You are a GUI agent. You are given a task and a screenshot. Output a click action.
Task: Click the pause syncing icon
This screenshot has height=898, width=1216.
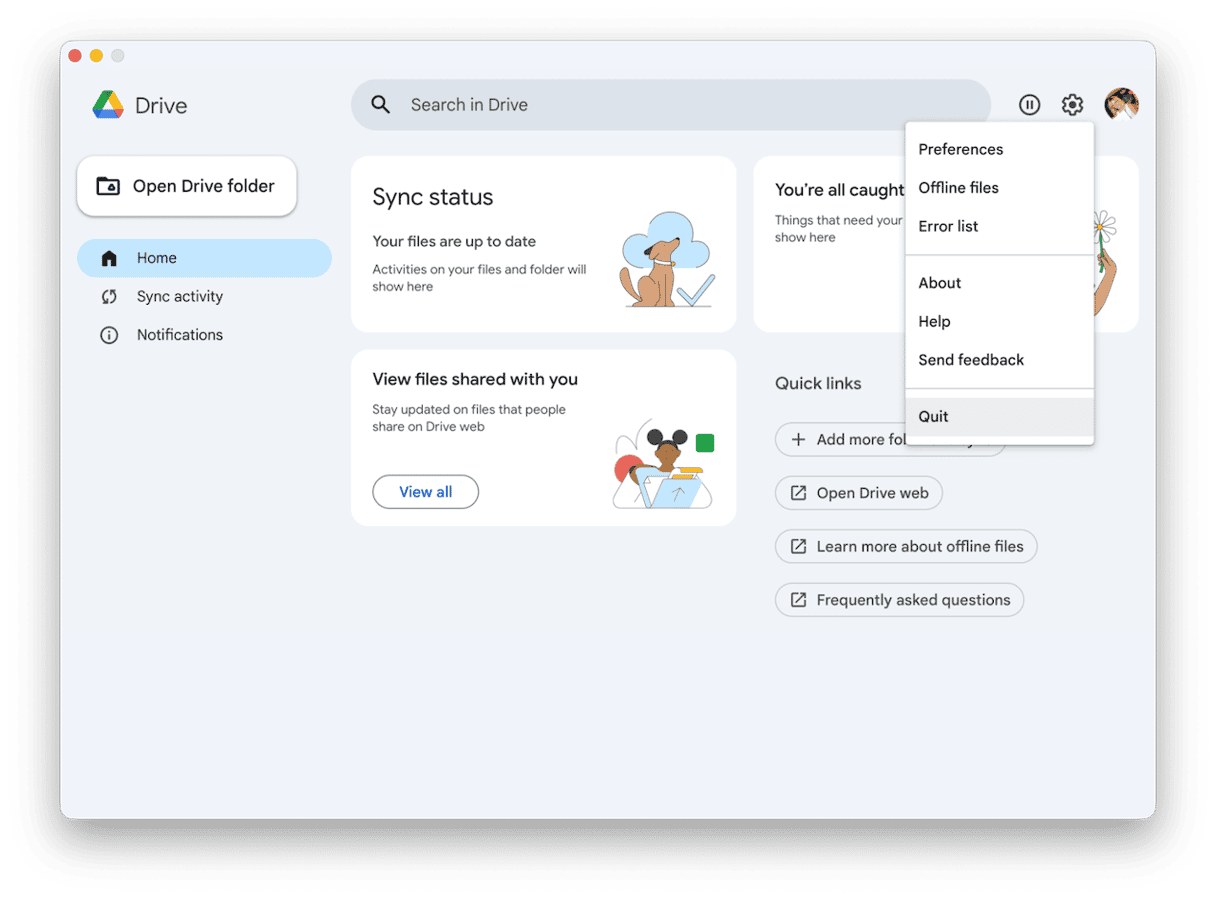click(x=1029, y=105)
